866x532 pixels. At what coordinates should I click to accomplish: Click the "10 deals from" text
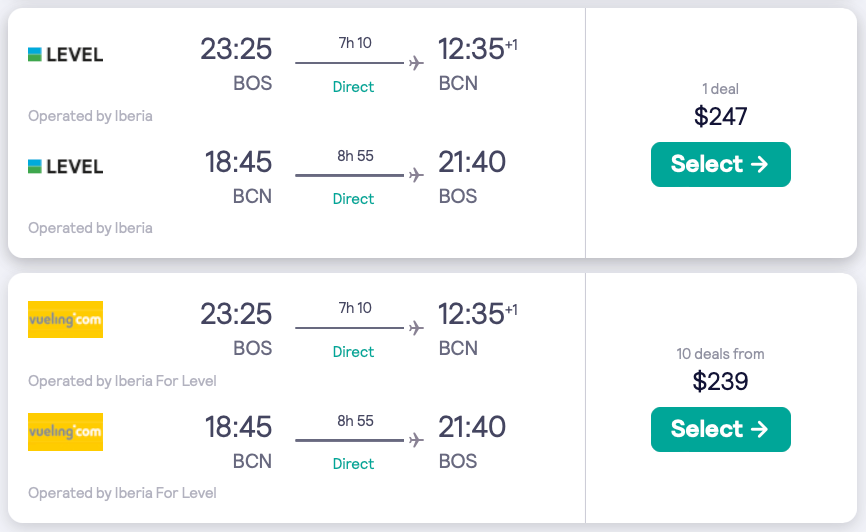point(720,354)
